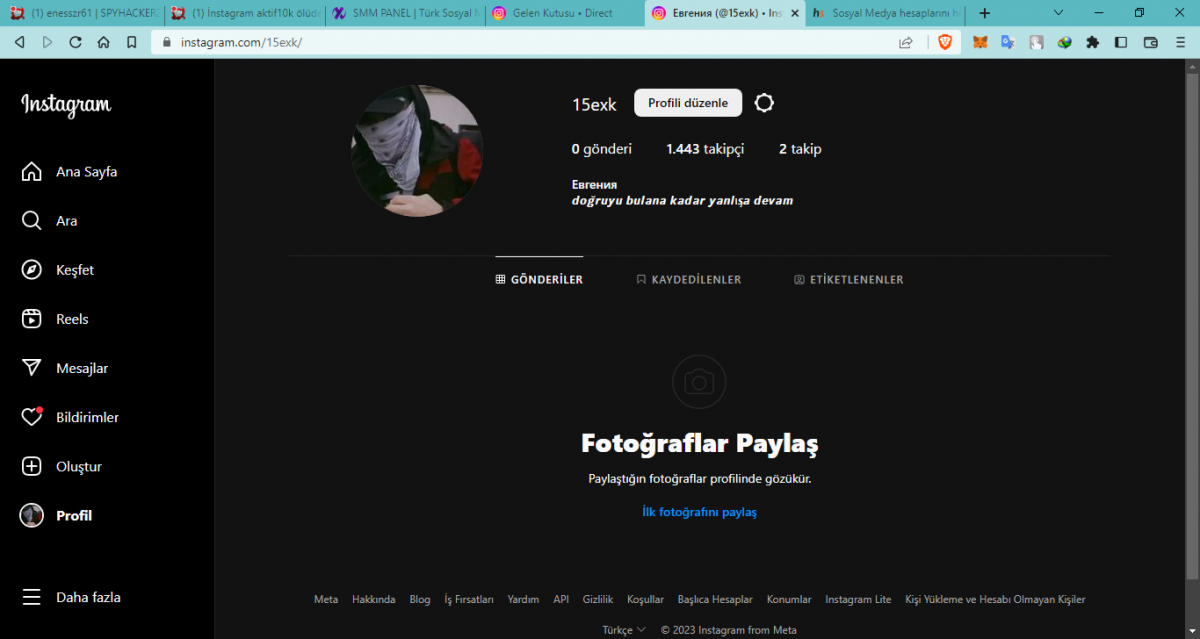
Task: Switch to İnstagram aktif10k browser tab
Action: [x=245, y=13]
